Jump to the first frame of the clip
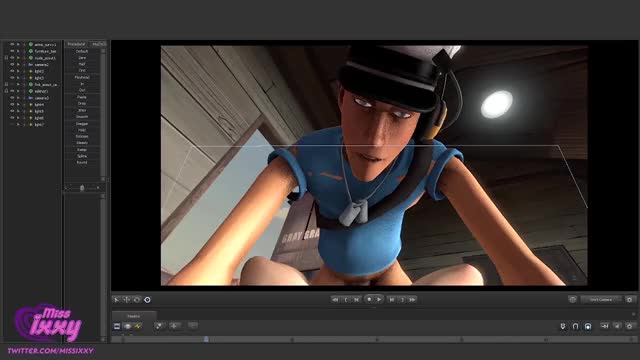Image resolution: width=640 pixels, height=360 pixels. (335, 300)
